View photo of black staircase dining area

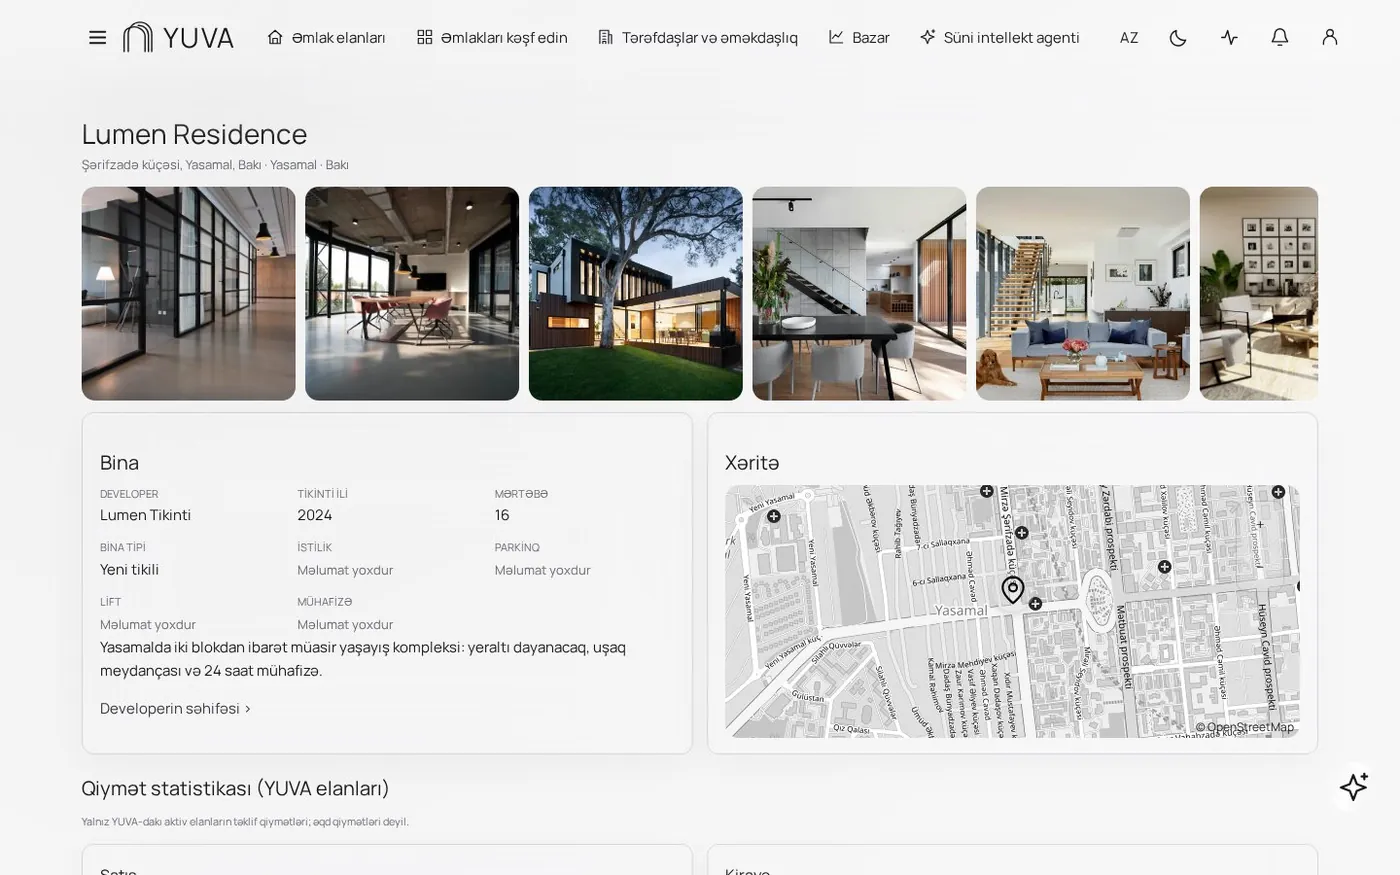tap(859, 294)
